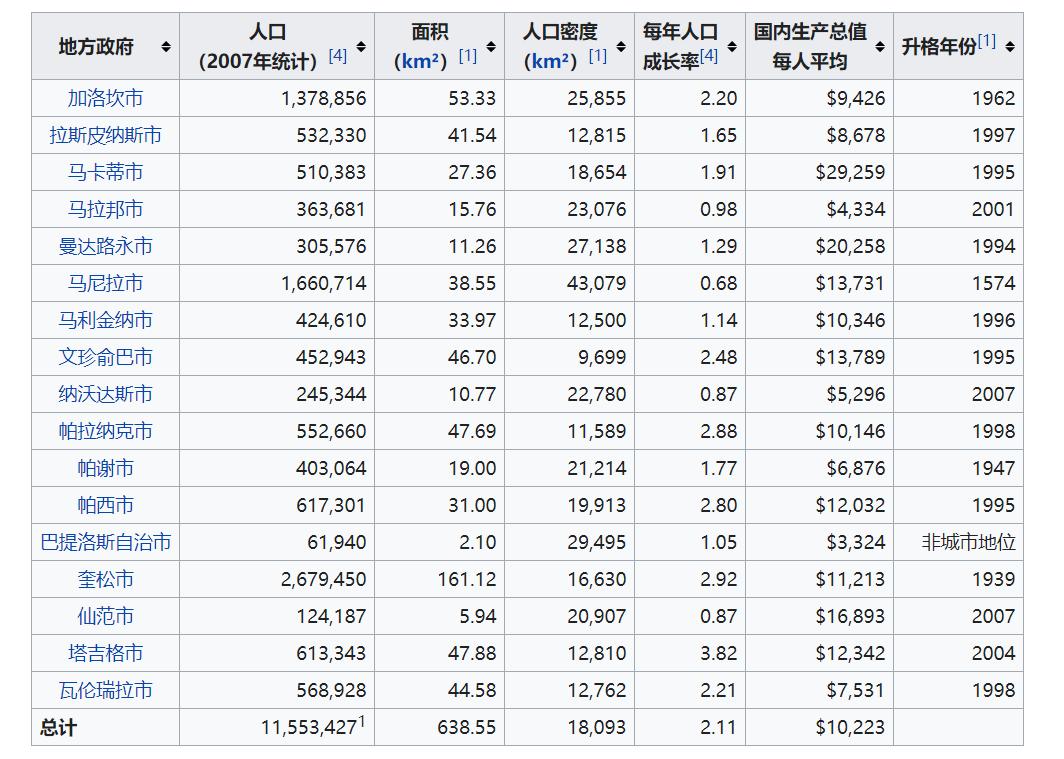
Task: Open the 加洛坎市 link
Action: 105,98
